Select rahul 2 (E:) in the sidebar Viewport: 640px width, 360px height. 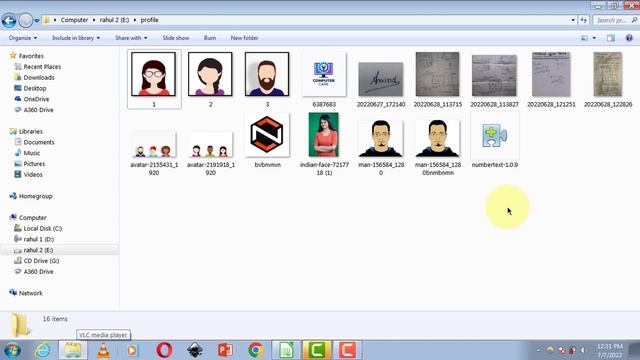click(38, 250)
